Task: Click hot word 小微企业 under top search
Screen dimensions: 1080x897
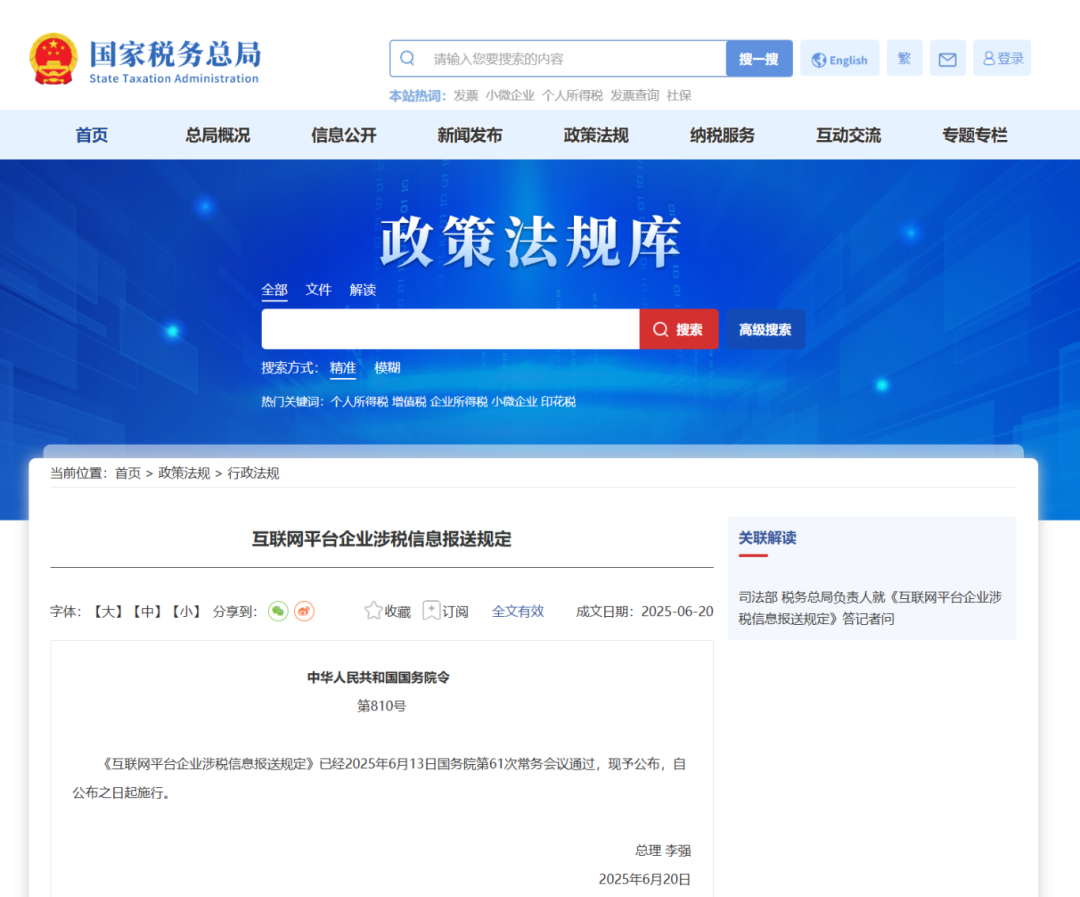Action: [510, 95]
